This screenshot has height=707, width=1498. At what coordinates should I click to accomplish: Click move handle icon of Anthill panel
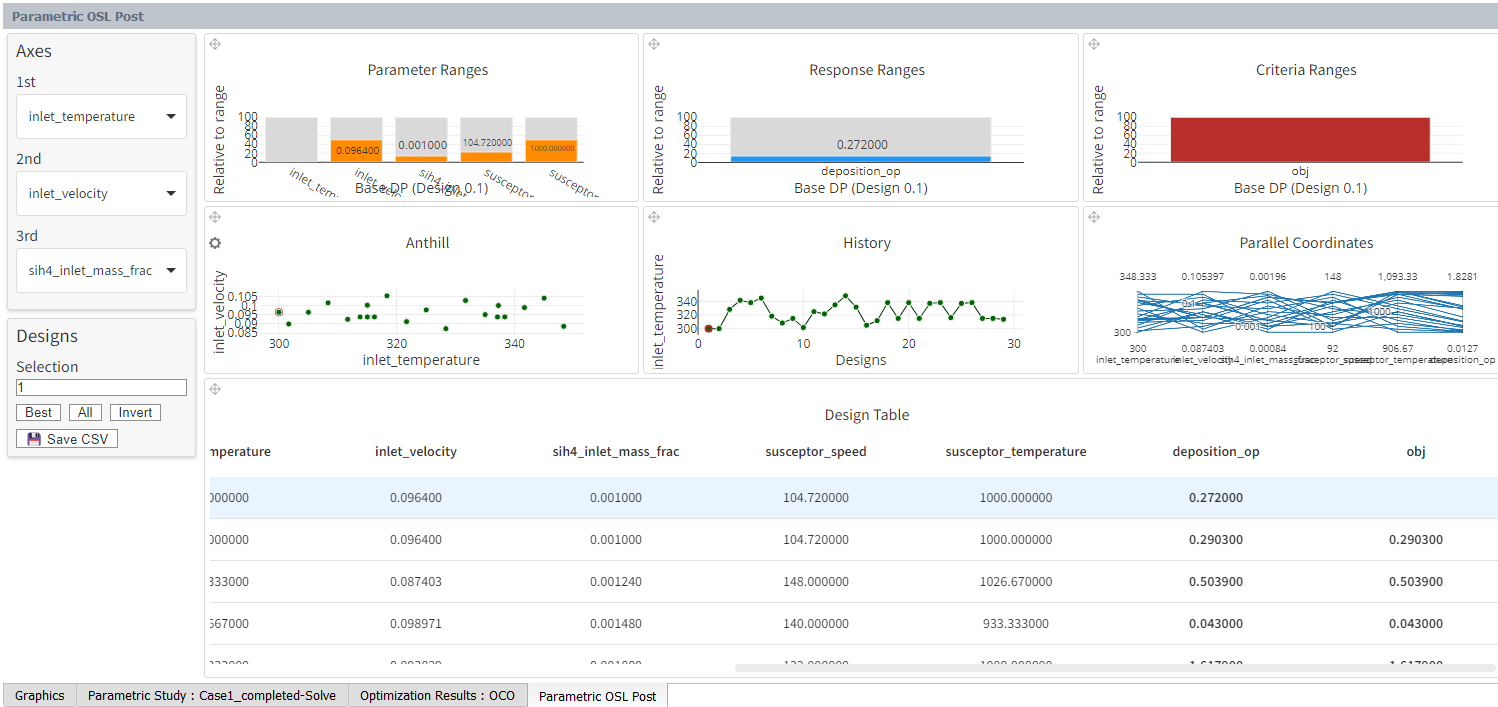click(x=215, y=217)
